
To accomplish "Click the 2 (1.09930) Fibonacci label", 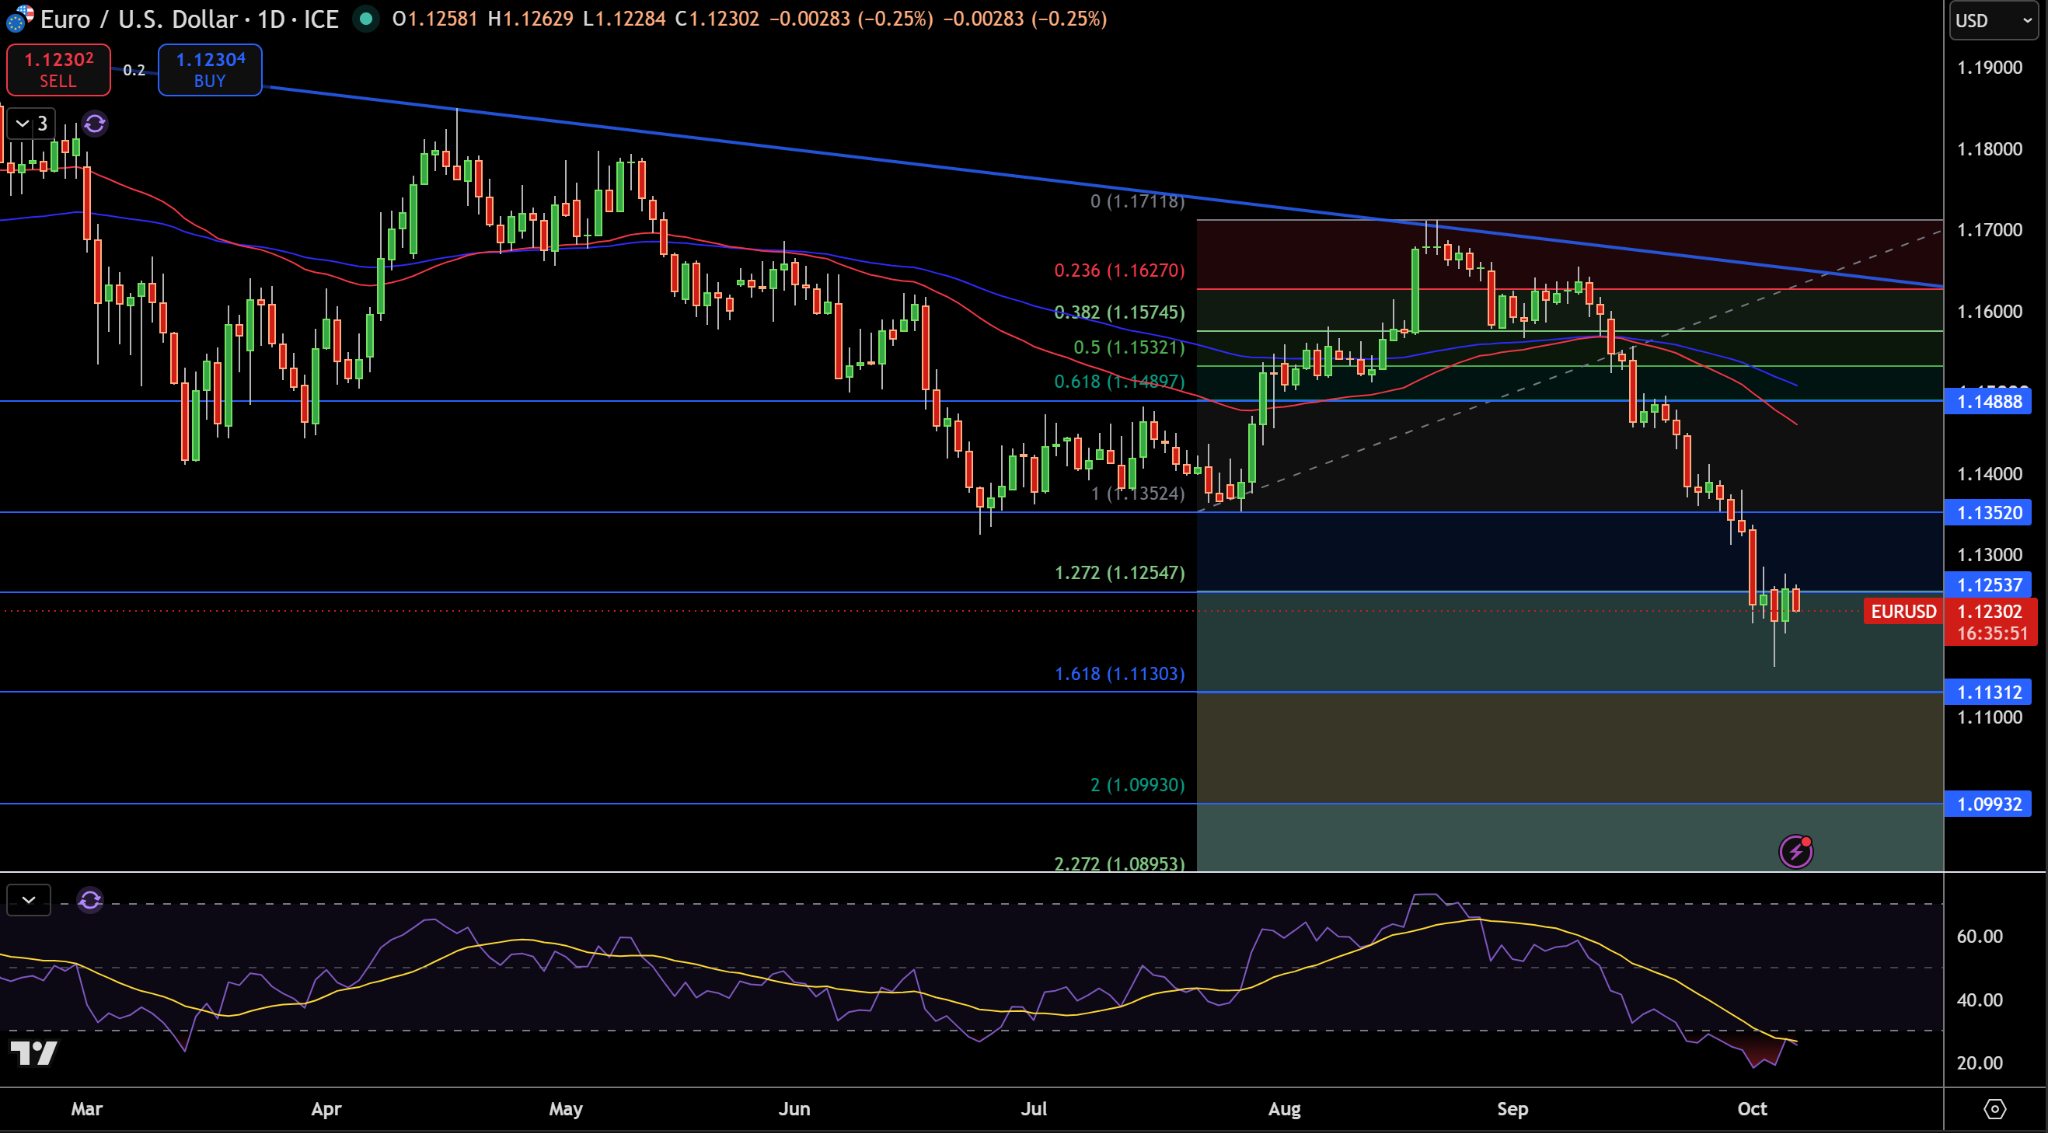I will pyautogui.click(x=1137, y=785).
